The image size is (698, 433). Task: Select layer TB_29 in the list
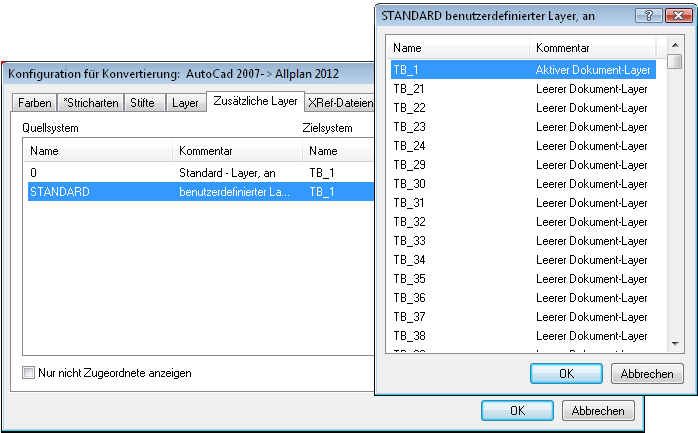click(523, 165)
